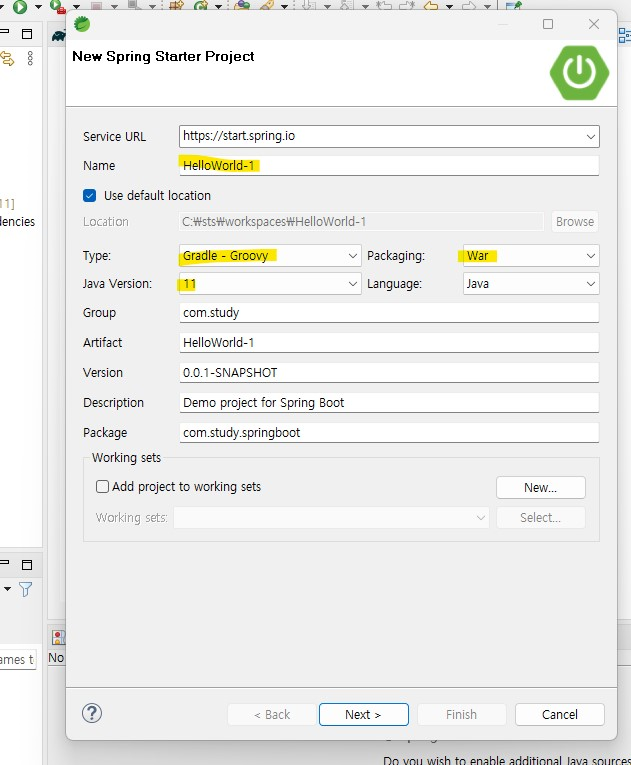631x765 pixels.
Task: Uncheck Use default location checkbox
Action: (x=89, y=196)
